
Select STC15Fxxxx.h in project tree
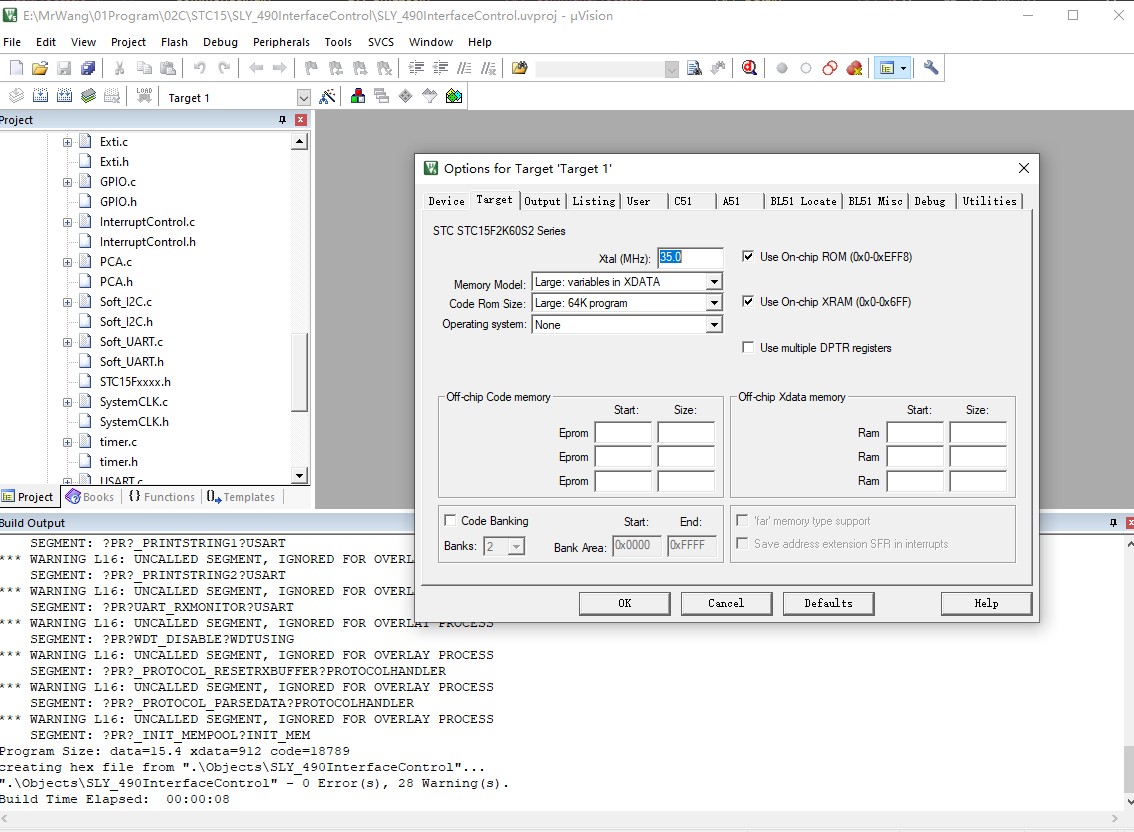click(135, 381)
